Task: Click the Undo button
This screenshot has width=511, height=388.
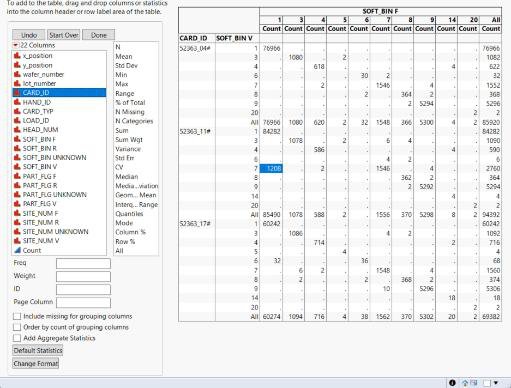Action: click(29, 35)
